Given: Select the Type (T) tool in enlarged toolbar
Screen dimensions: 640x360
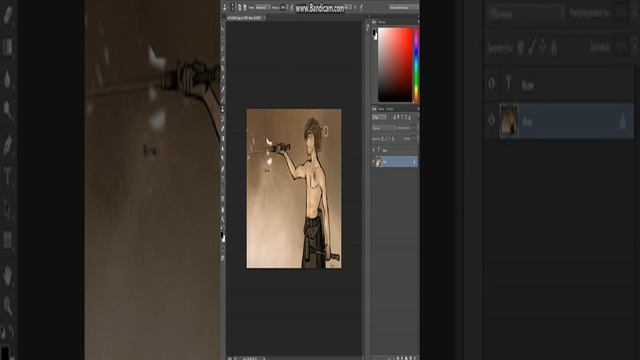Looking at the screenshot, I should [7, 176].
